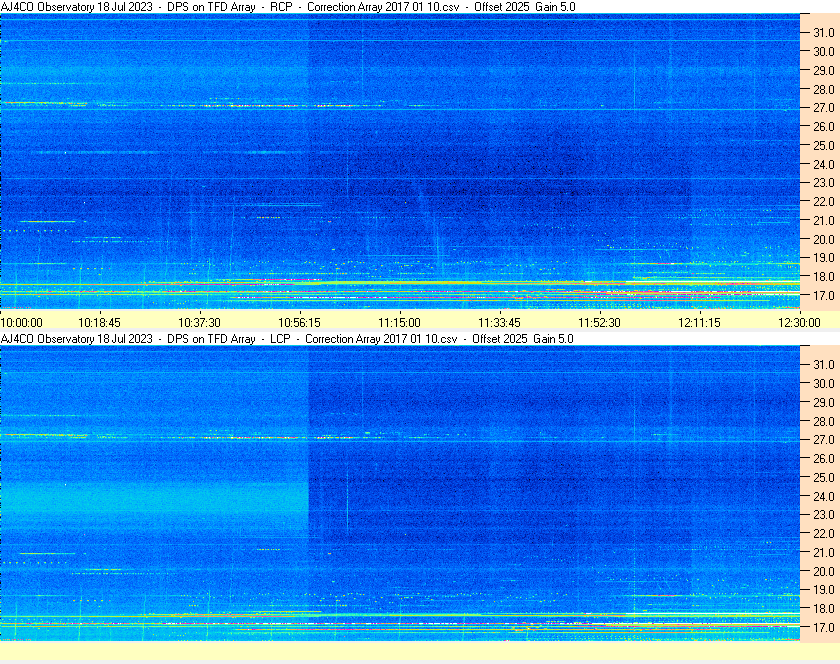Click the 22.0 frequency label on RCP plot
The height and width of the screenshot is (664, 840).
coord(824,202)
